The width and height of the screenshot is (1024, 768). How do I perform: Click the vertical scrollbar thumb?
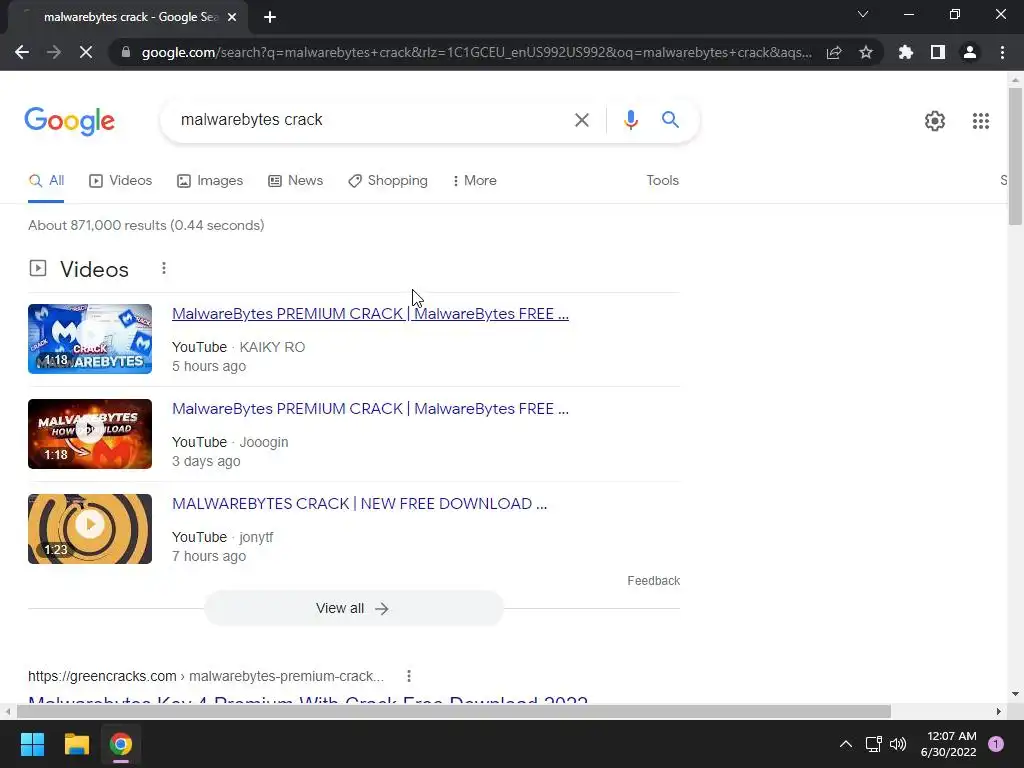[x=1015, y=157]
